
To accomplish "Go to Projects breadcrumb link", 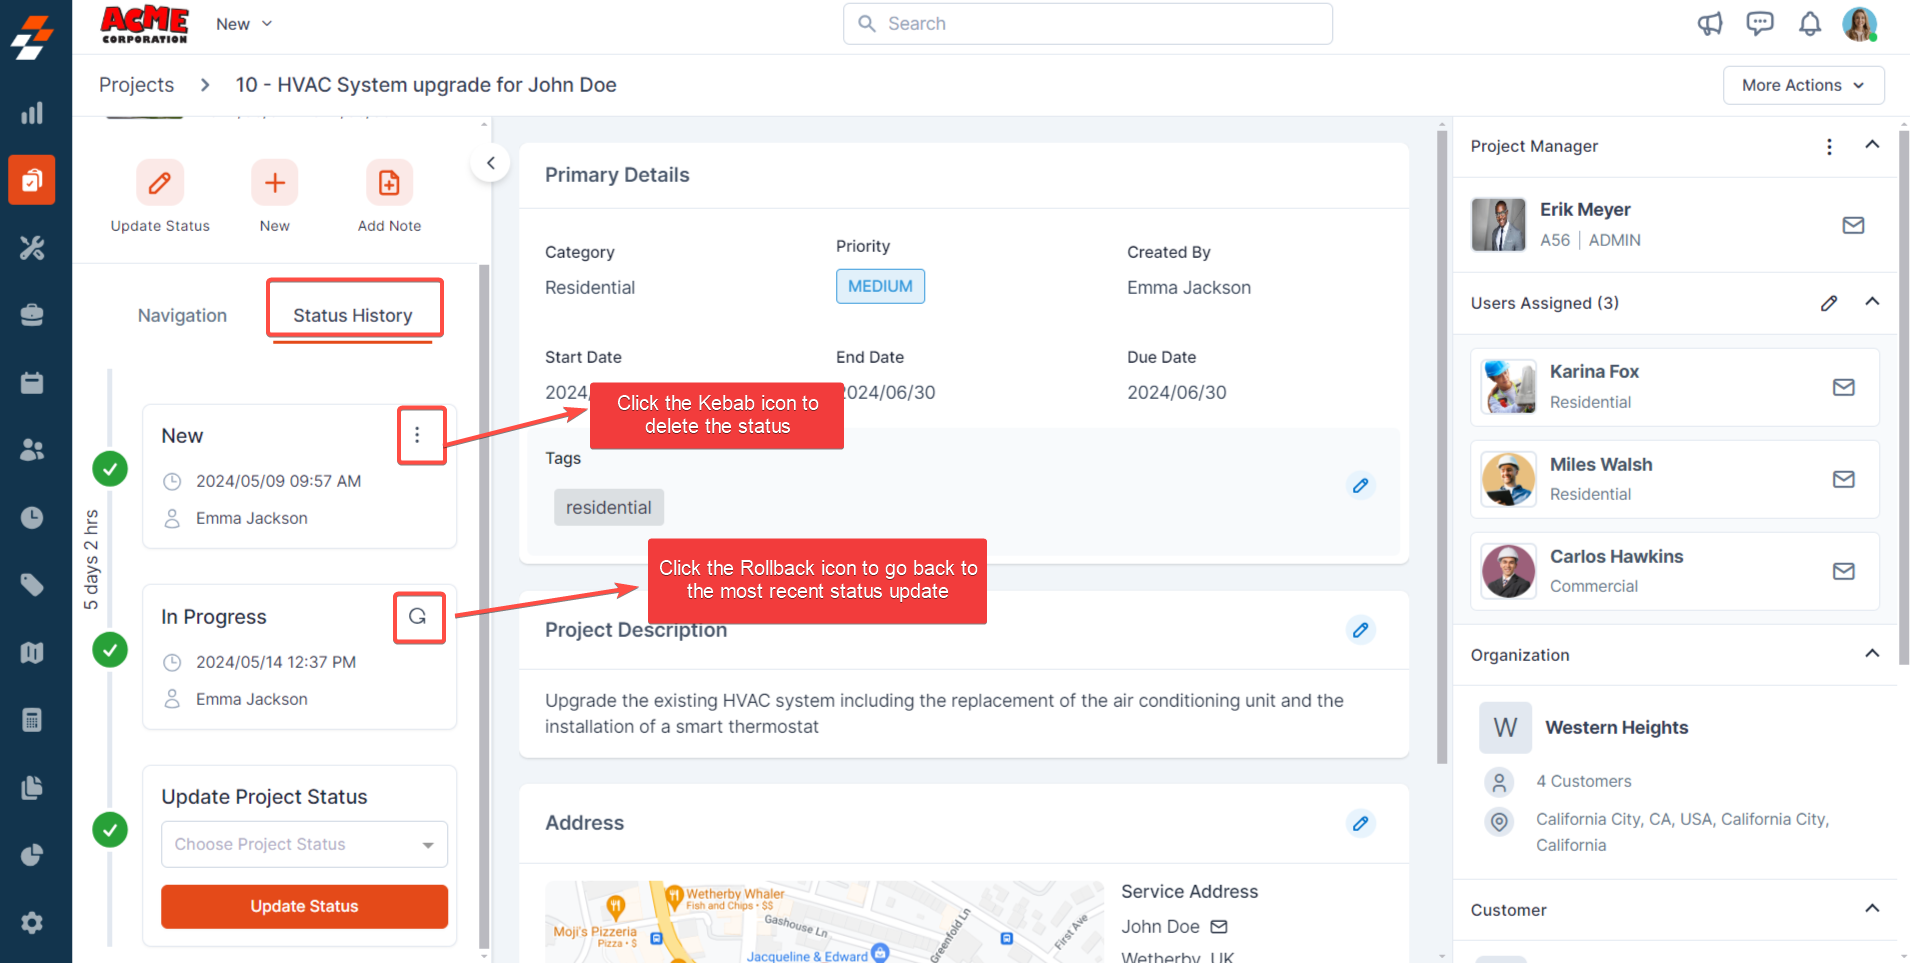I will pos(136,85).
